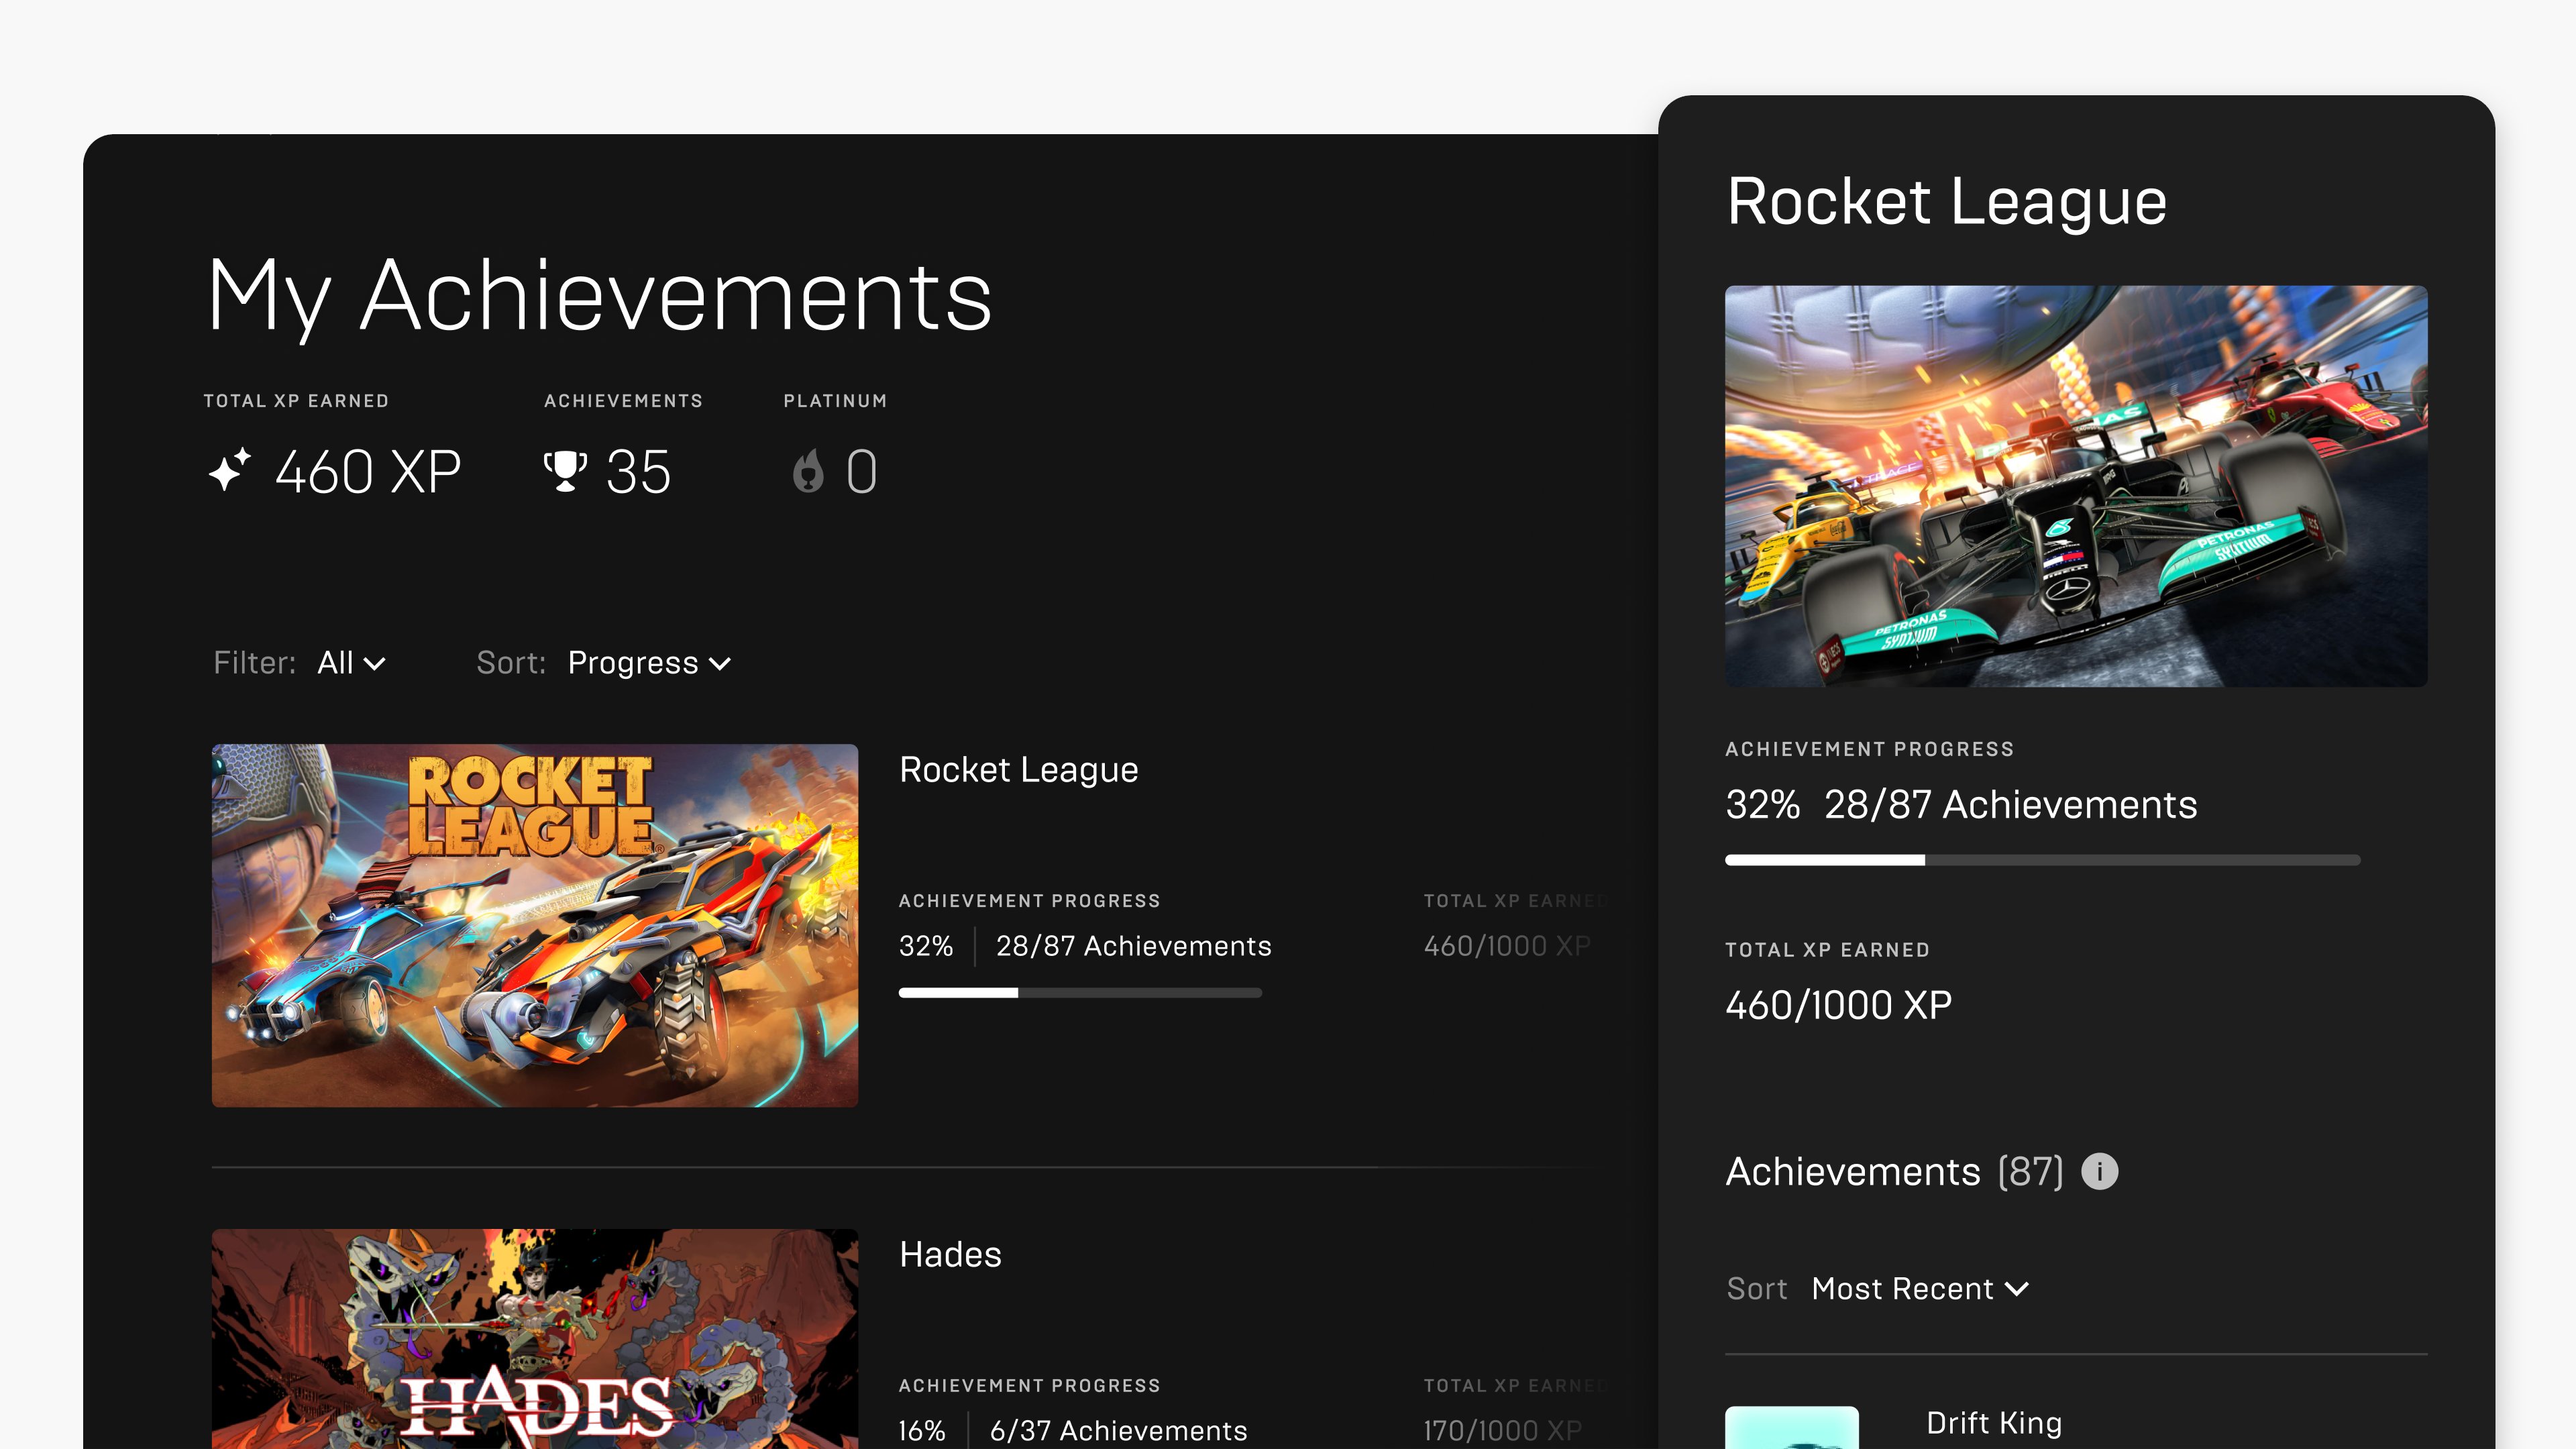Open the Most Recent sort dropdown
The width and height of the screenshot is (2576, 1449).
click(x=1920, y=1289)
